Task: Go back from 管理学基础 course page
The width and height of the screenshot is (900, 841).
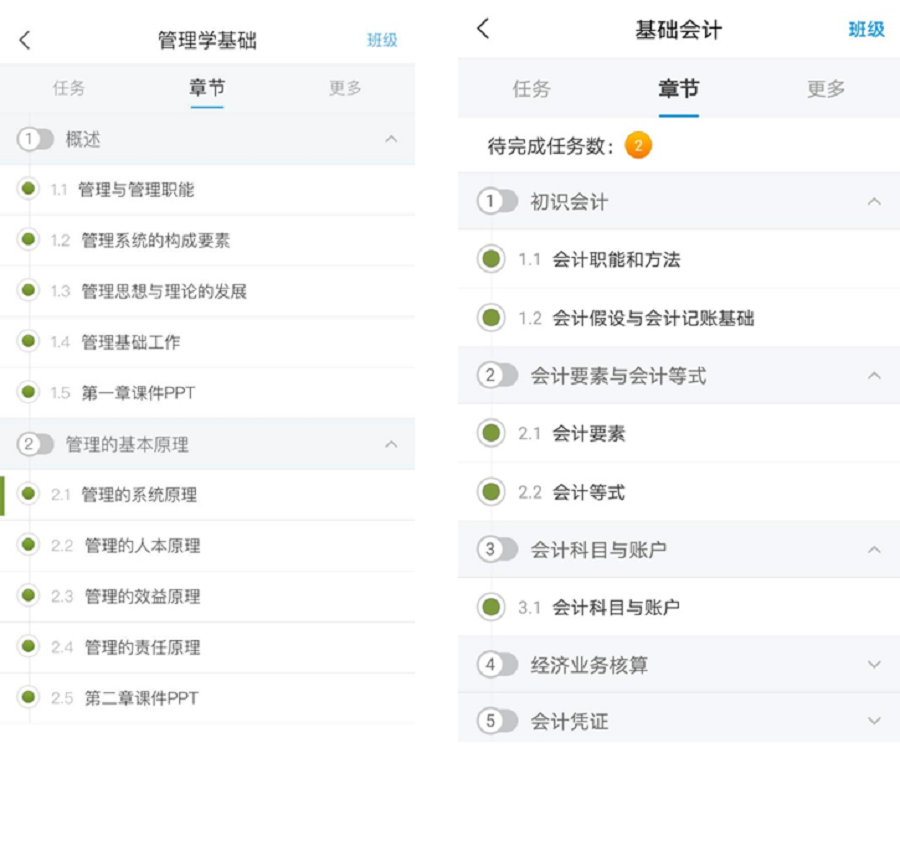Action: click(25, 40)
